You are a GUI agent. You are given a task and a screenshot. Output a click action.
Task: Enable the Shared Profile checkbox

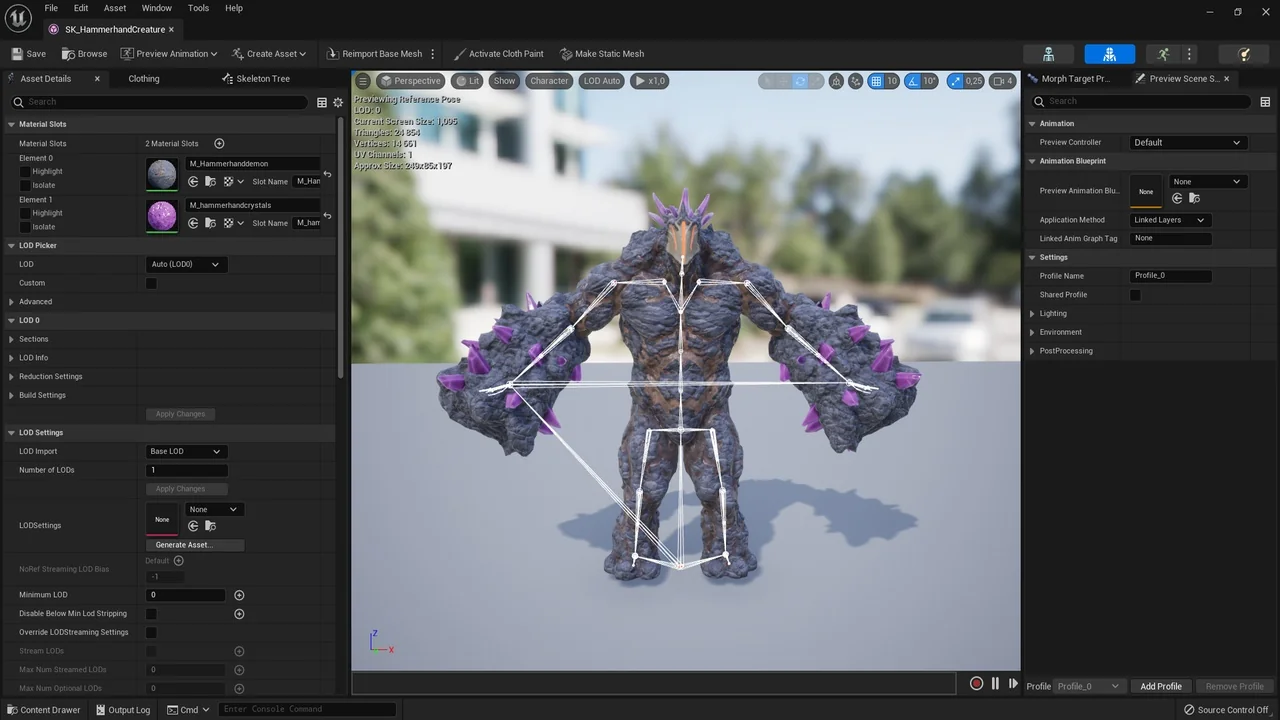point(1135,295)
